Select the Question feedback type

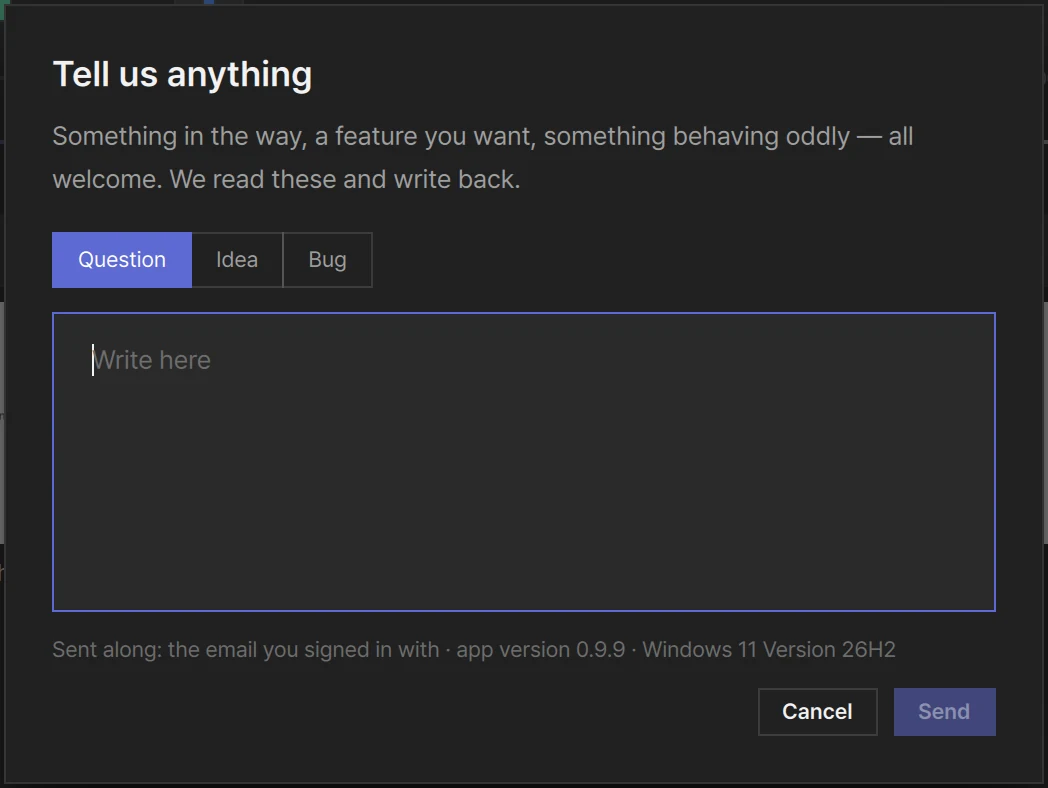[122, 260]
